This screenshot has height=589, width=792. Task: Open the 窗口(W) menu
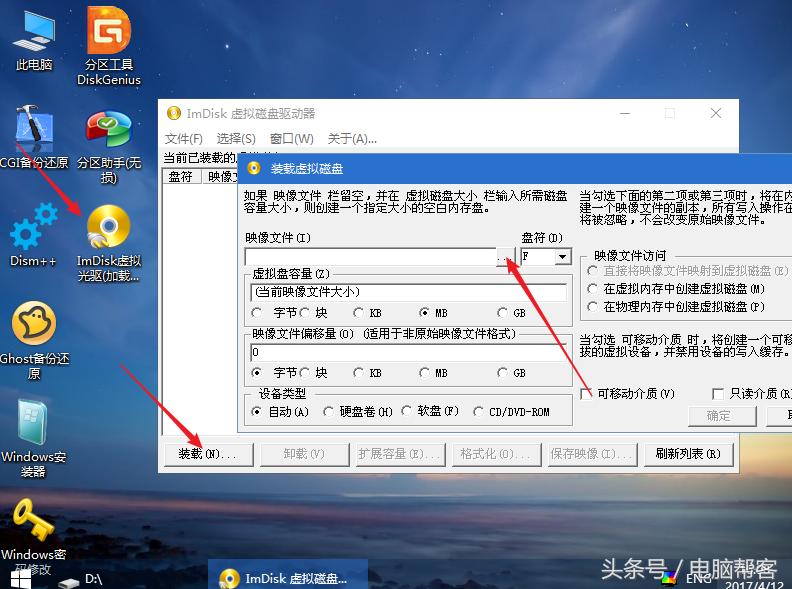point(291,138)
